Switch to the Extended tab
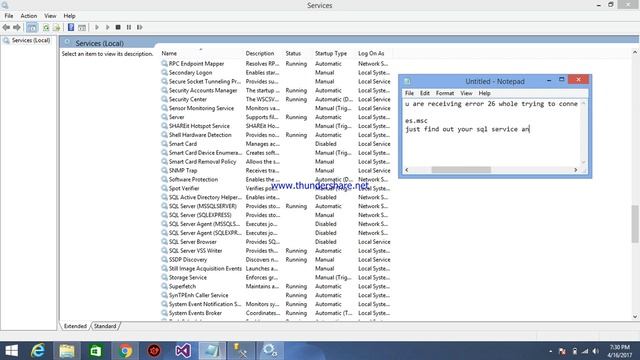This screenshot has width=640, height=360. [x=75, y=326]
